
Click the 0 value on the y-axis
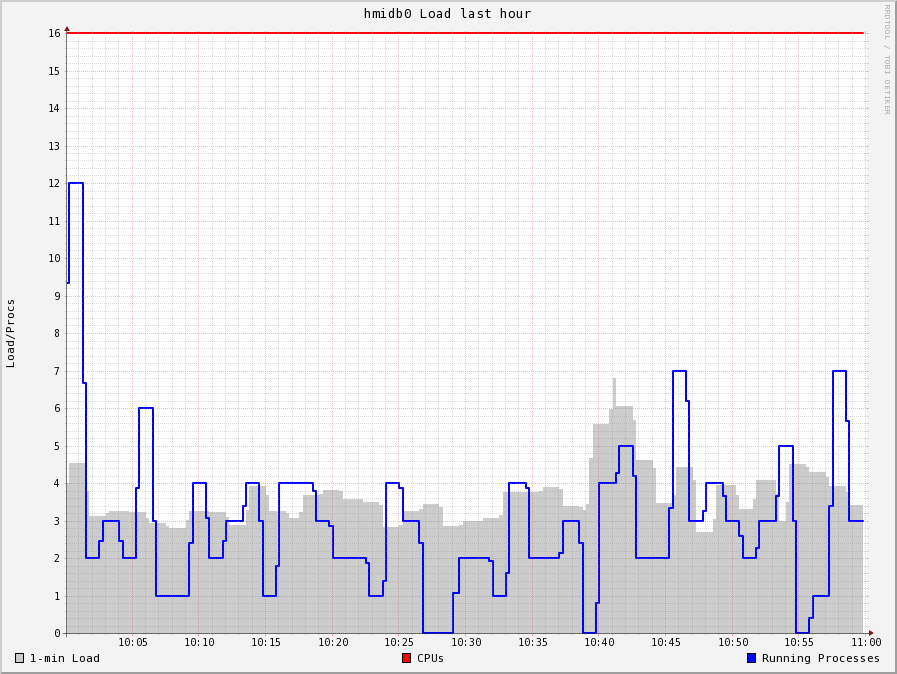coord(57,633)
